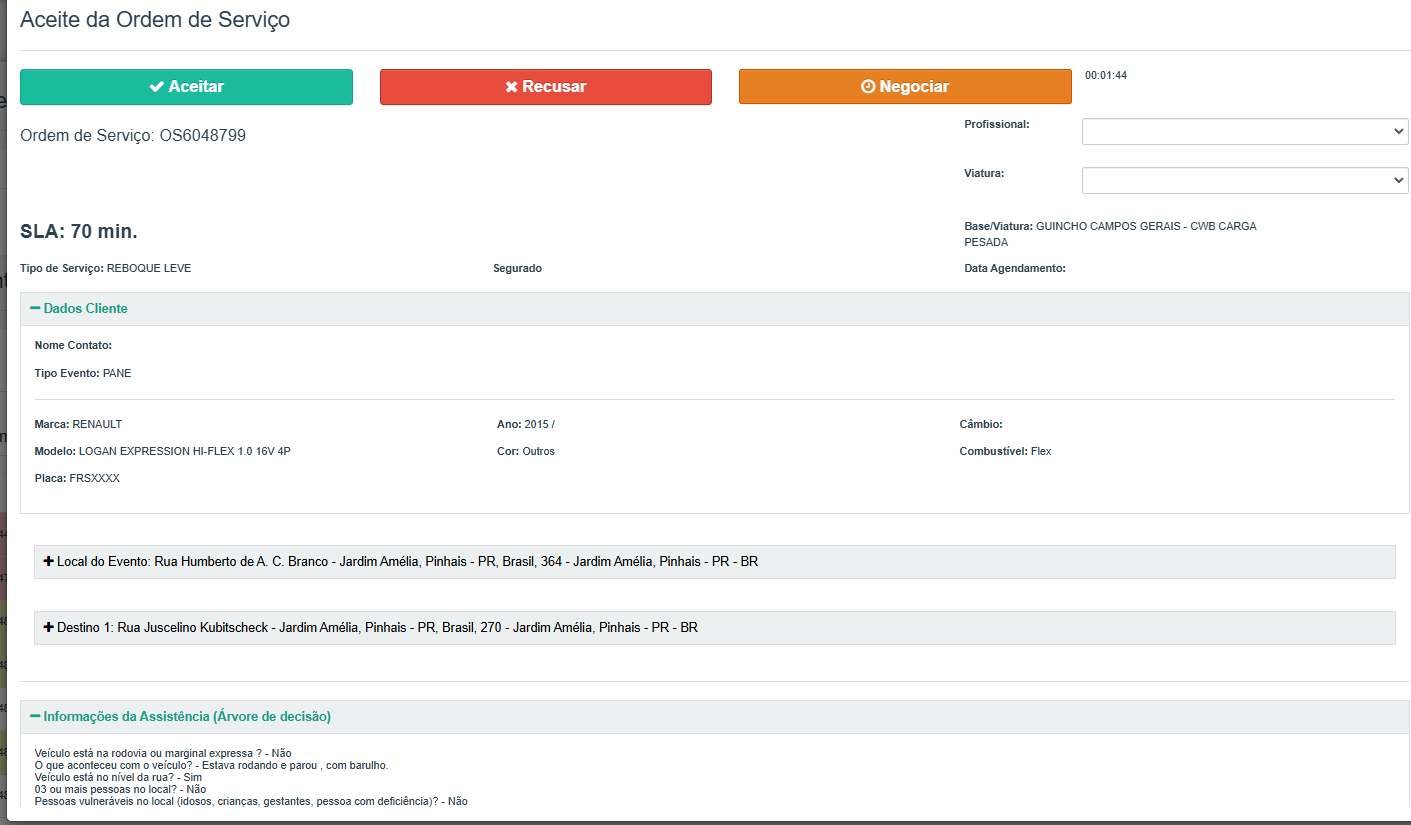Click the orange Negociar button

click(x=905, y=87)
